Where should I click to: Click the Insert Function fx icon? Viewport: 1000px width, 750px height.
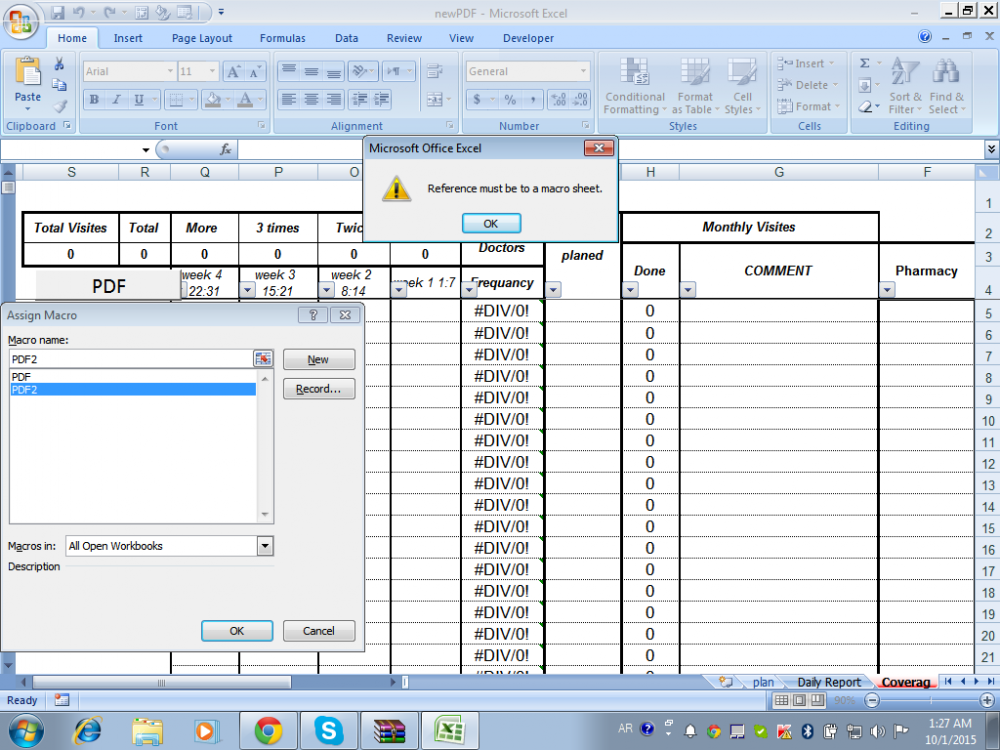coord(225,149)
